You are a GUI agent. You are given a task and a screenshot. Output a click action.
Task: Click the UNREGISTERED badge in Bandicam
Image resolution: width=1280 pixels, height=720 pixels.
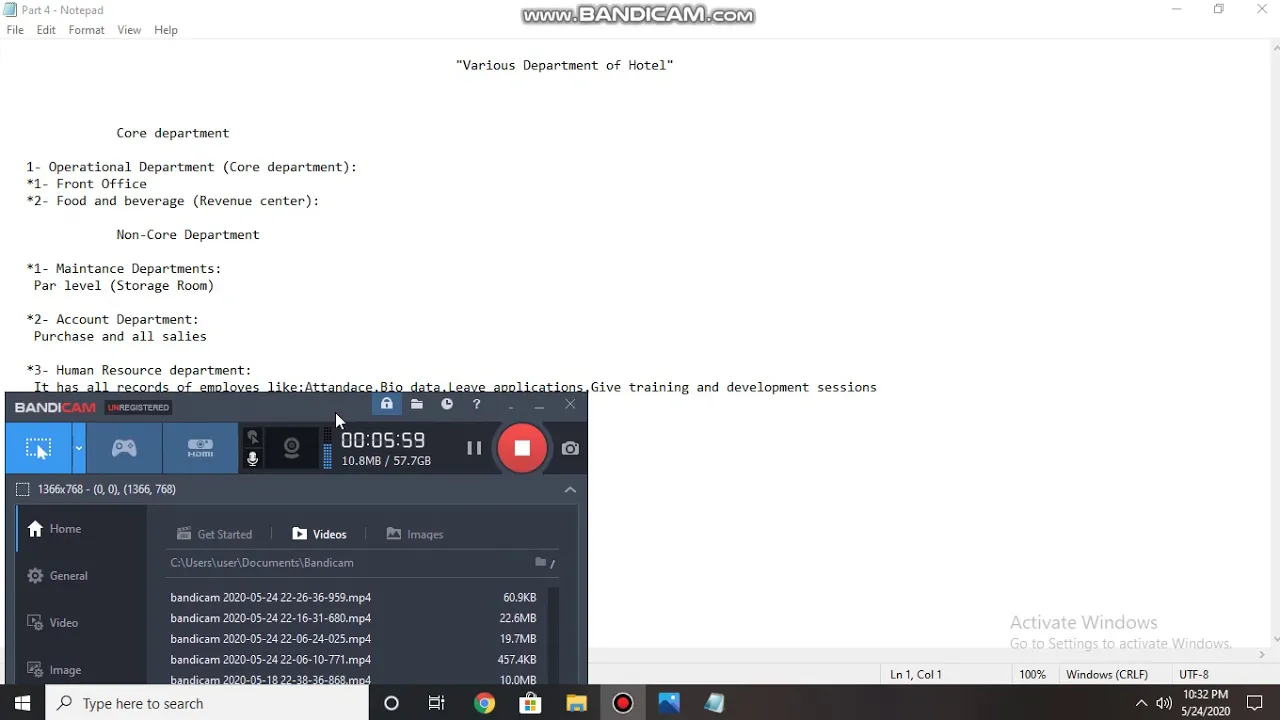click(139, 407)
